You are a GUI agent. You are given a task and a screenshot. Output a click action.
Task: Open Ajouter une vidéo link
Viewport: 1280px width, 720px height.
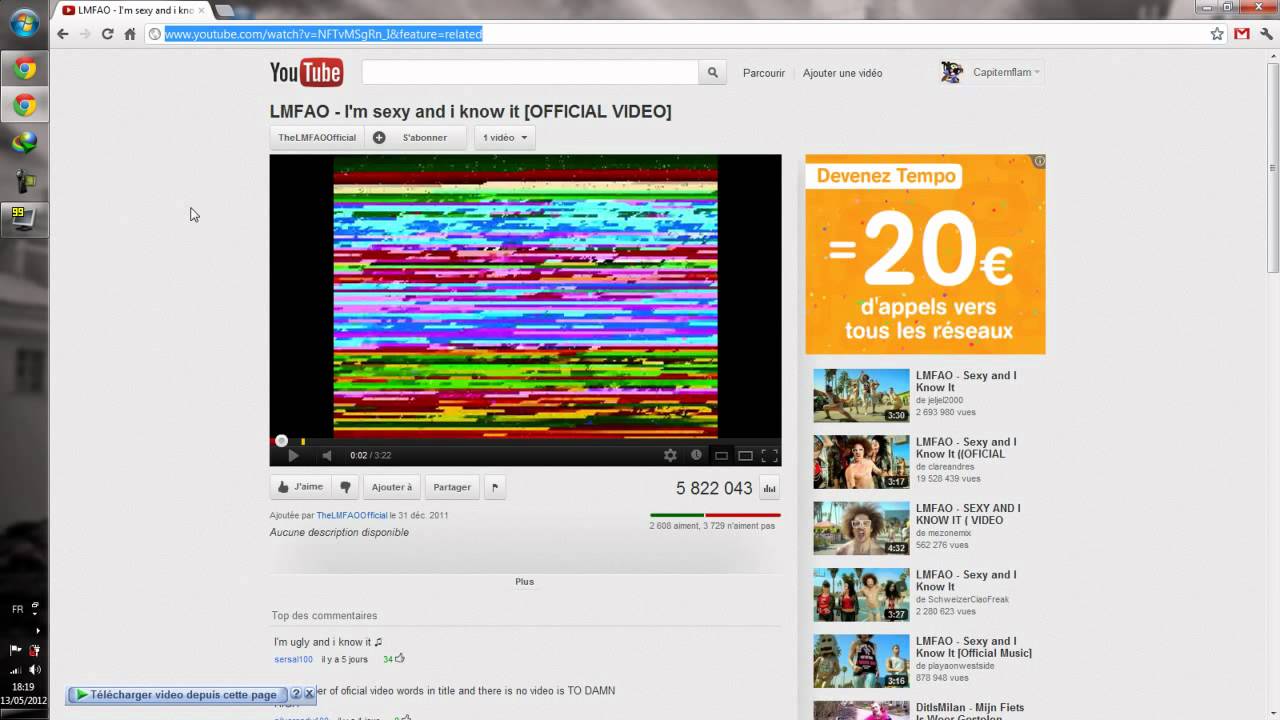click(x=842, y=73)
